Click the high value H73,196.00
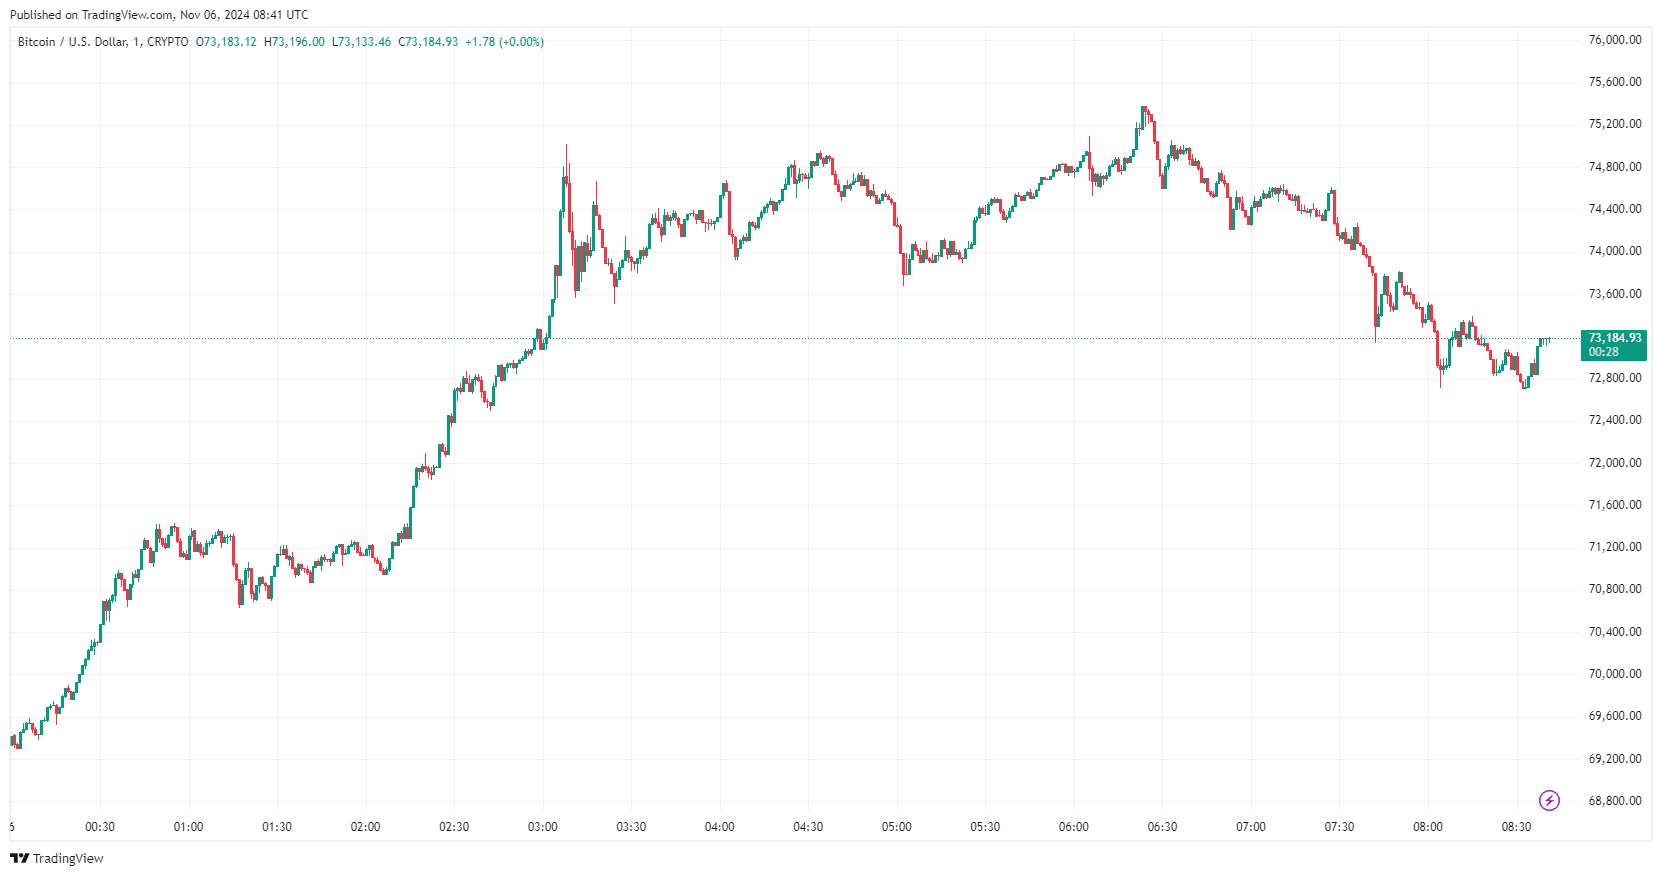Image resolution: width=1662 pixels, height=876 pixels. tap(294, 42)
